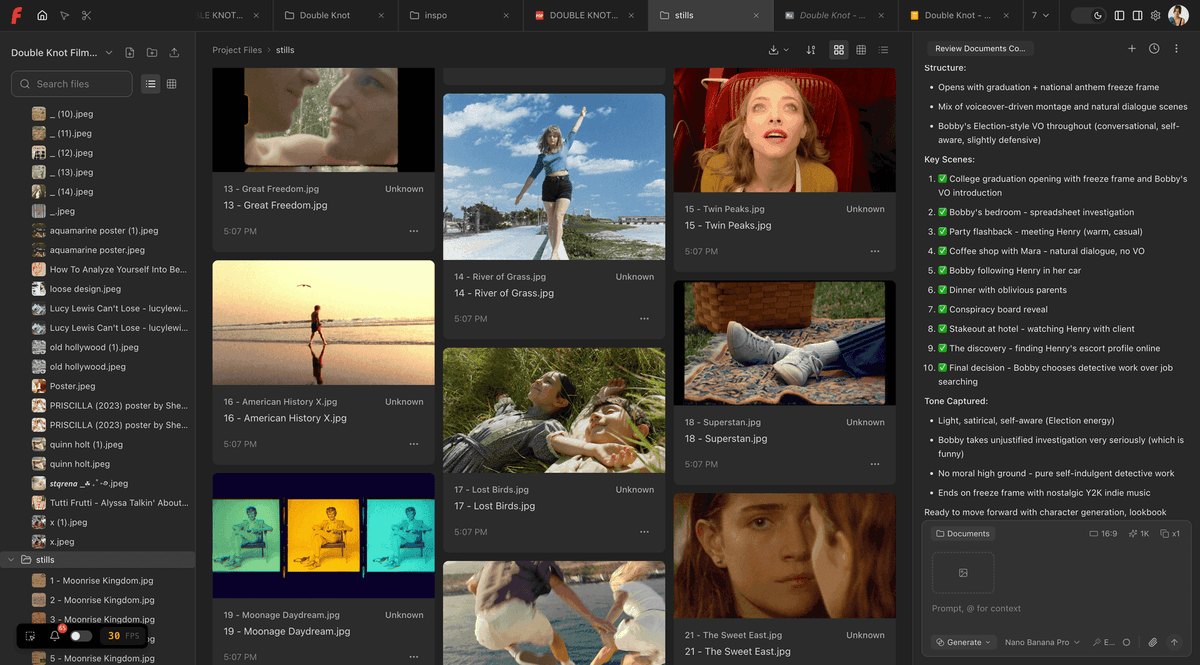
Task: Click the upload files icon in sidebar
Action: [x=175, y=53]
